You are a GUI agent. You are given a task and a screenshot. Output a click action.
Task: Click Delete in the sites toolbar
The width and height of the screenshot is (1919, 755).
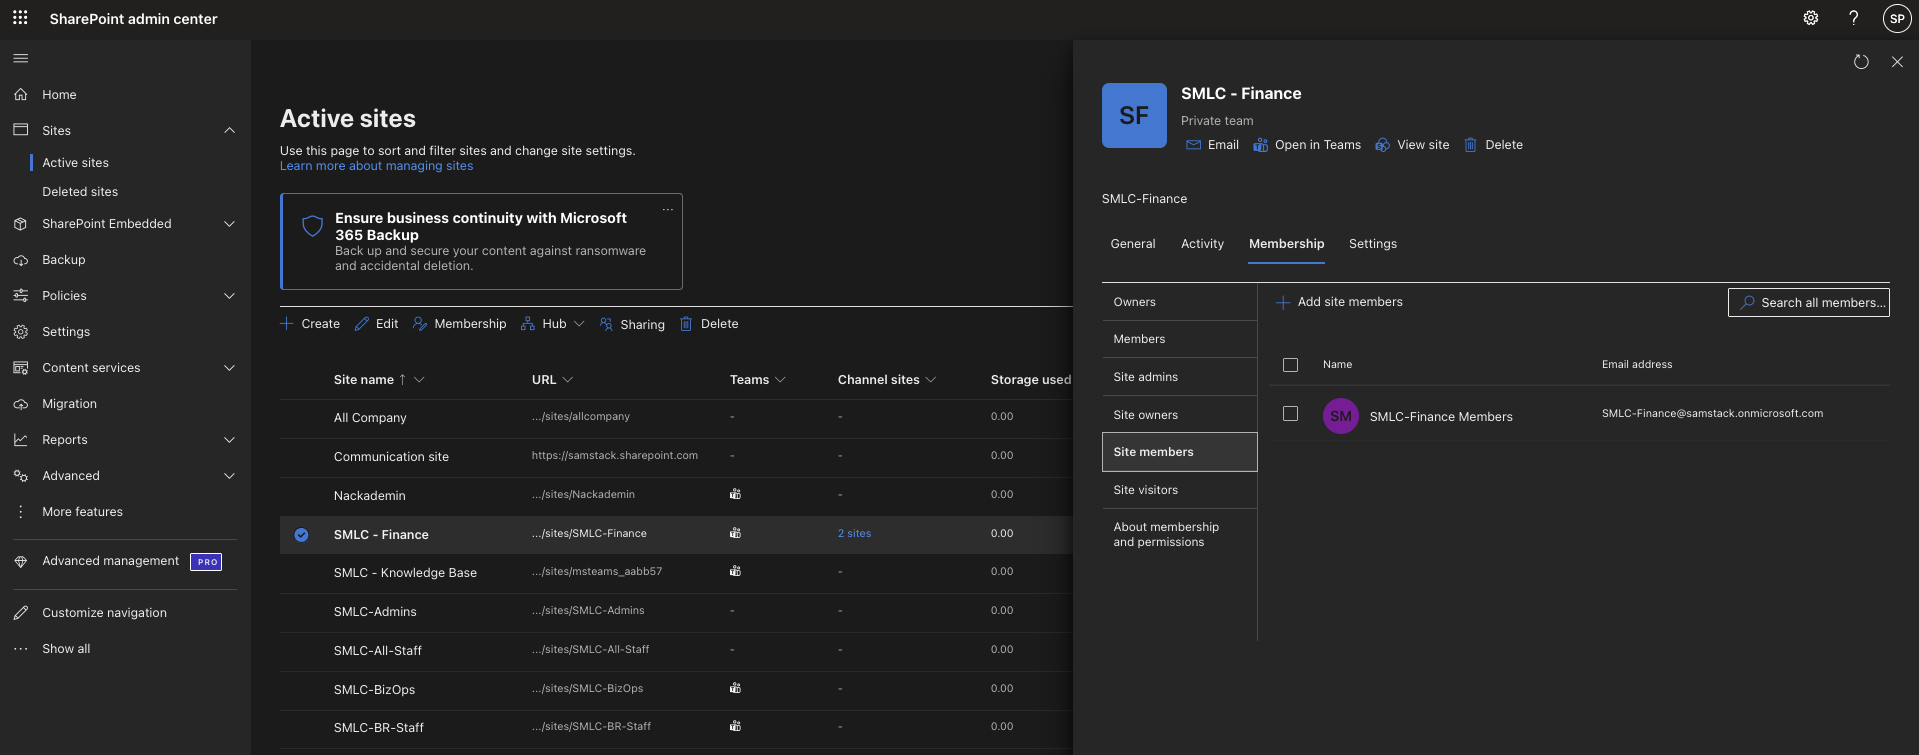709,324
